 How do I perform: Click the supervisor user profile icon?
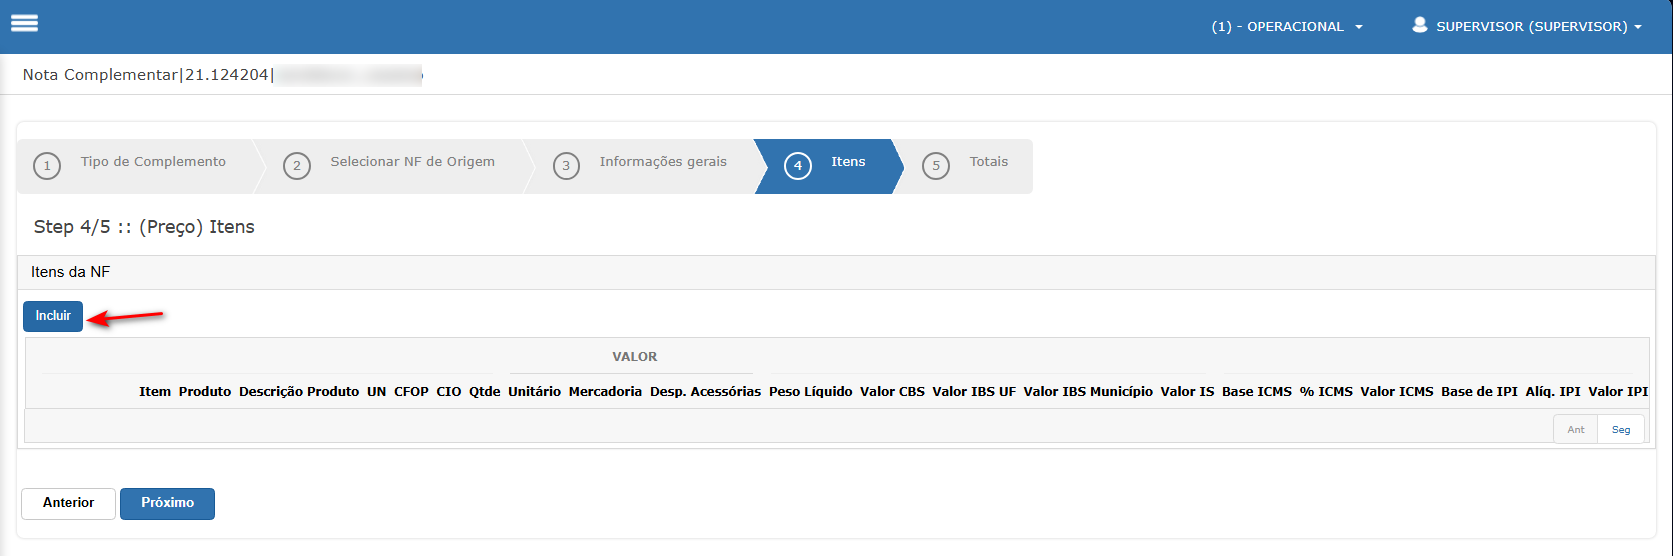click(1419, 25)
